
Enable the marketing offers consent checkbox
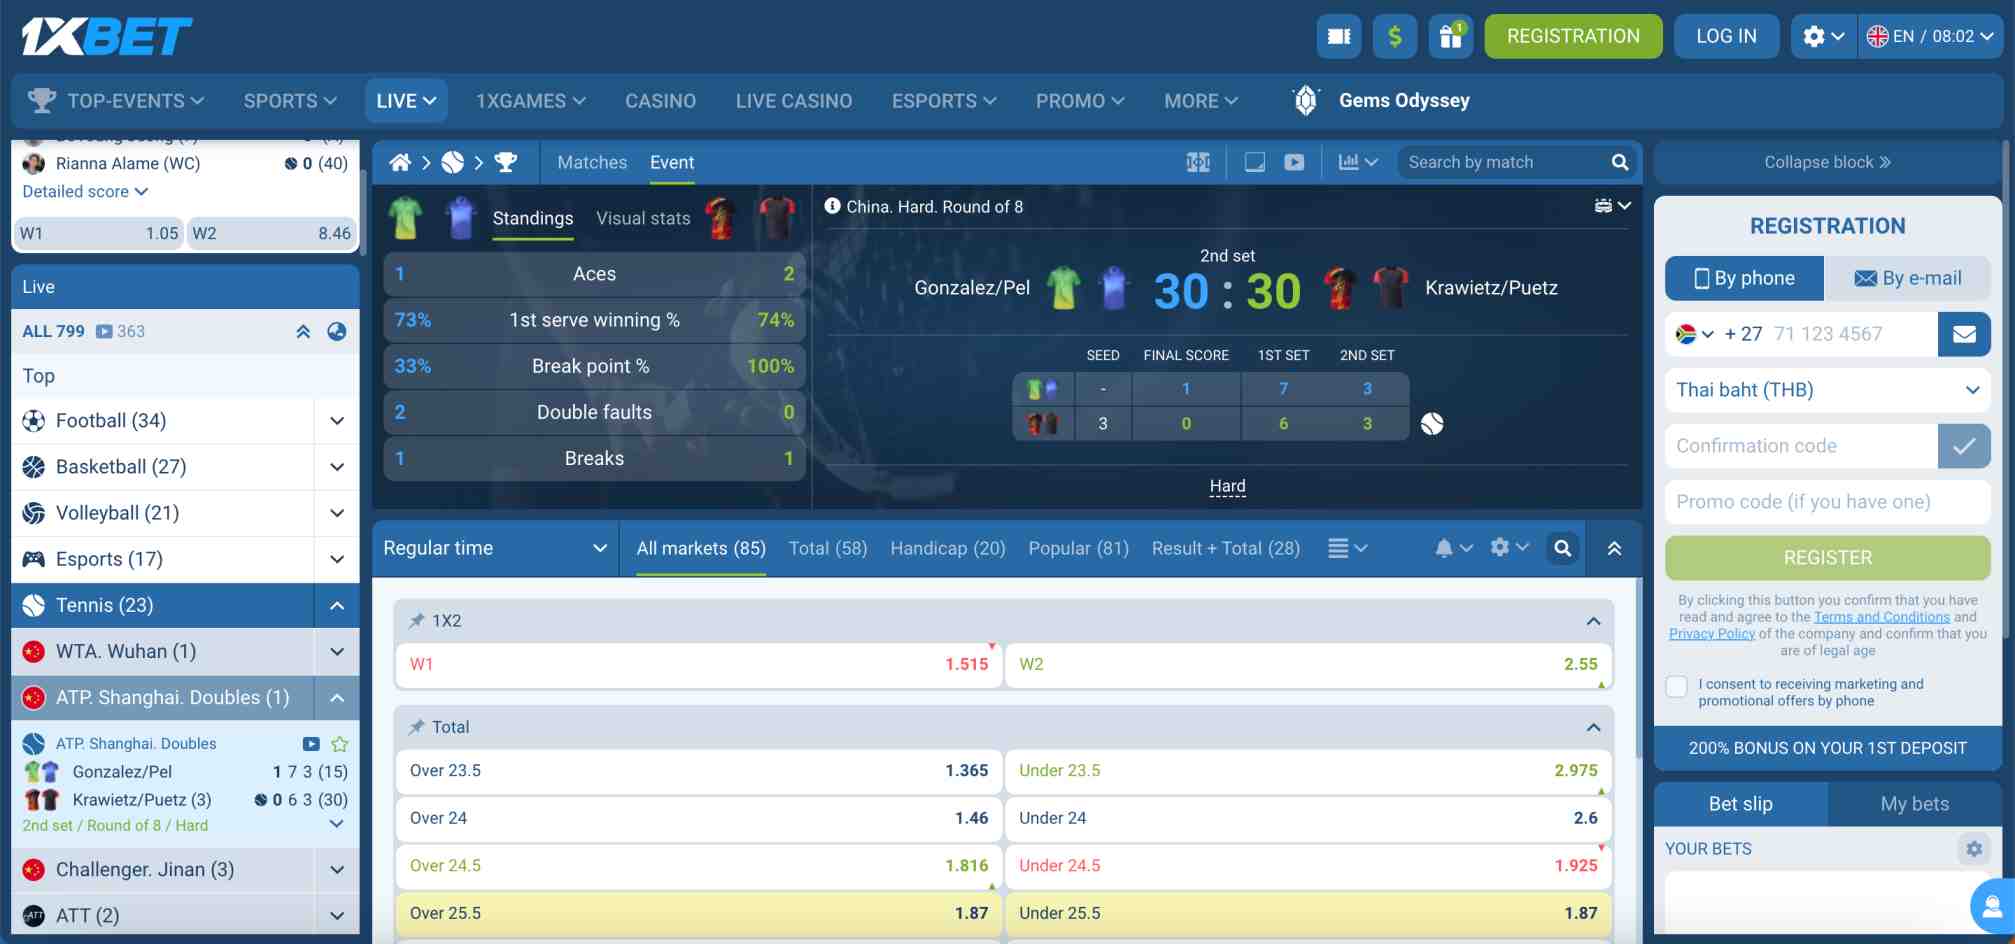[x=1676, y=686]
